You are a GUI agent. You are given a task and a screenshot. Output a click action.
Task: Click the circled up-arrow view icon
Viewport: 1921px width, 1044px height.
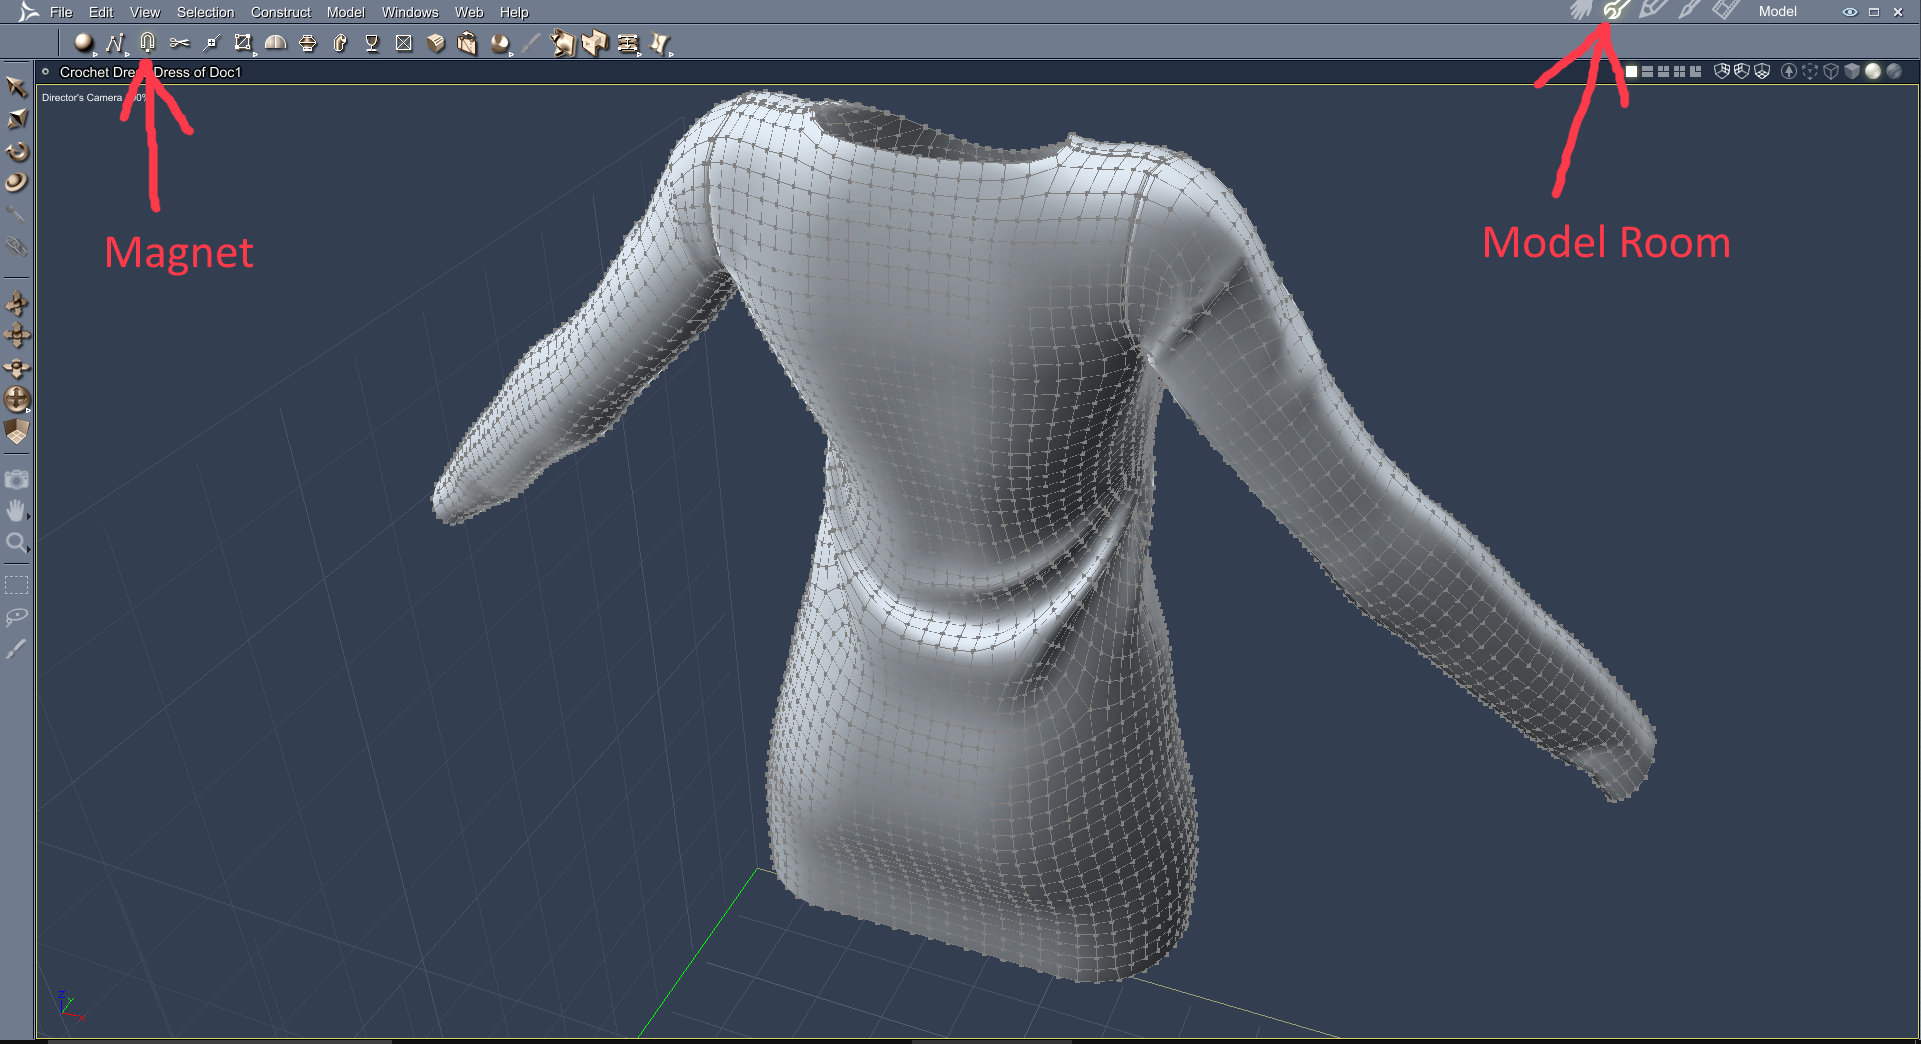click(x=1789, y=71)
